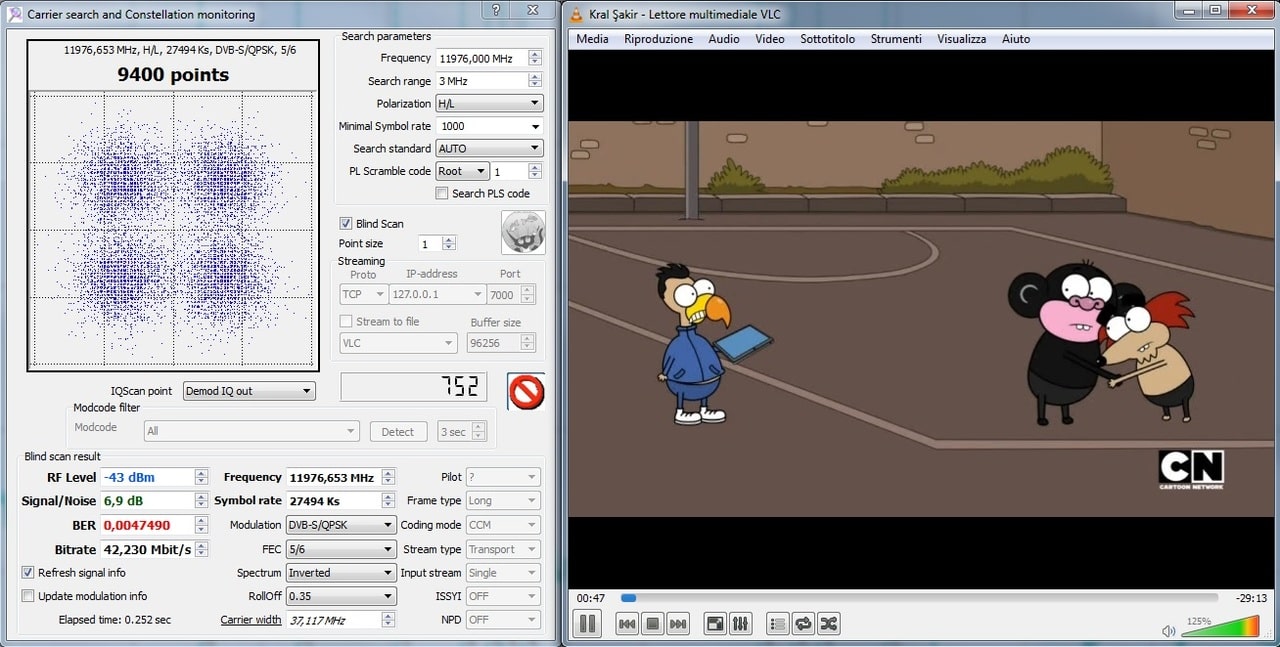Click the Search range spinner arrows
The image size is (1280, 647).
point(535,81)
